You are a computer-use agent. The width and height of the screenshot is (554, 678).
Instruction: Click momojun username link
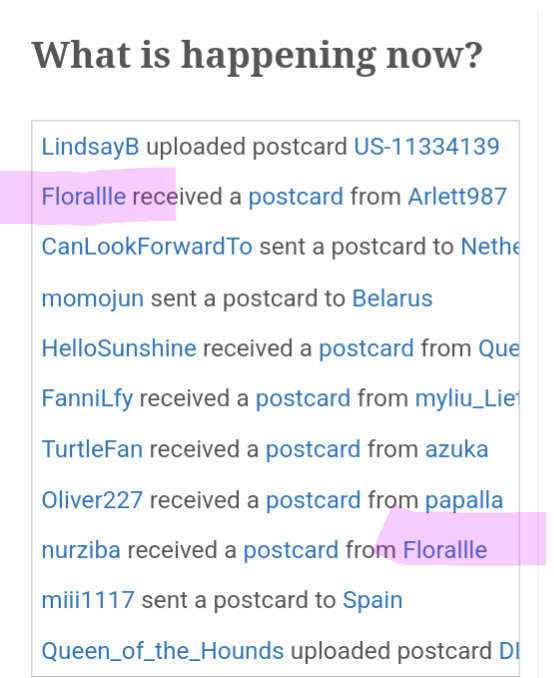[93, 299]
